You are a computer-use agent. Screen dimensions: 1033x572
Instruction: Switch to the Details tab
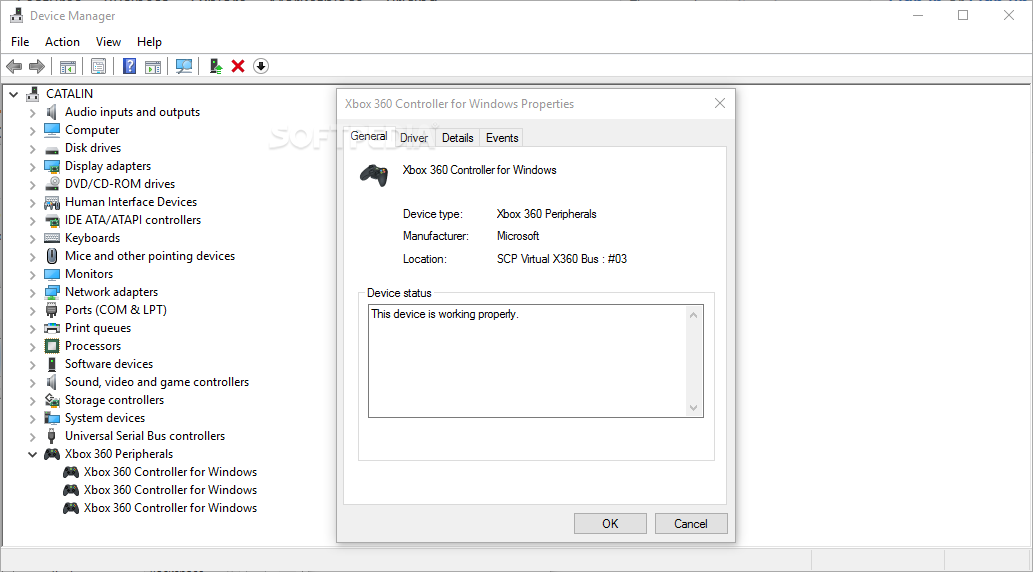pyautogui.click(x=457, y=138)
